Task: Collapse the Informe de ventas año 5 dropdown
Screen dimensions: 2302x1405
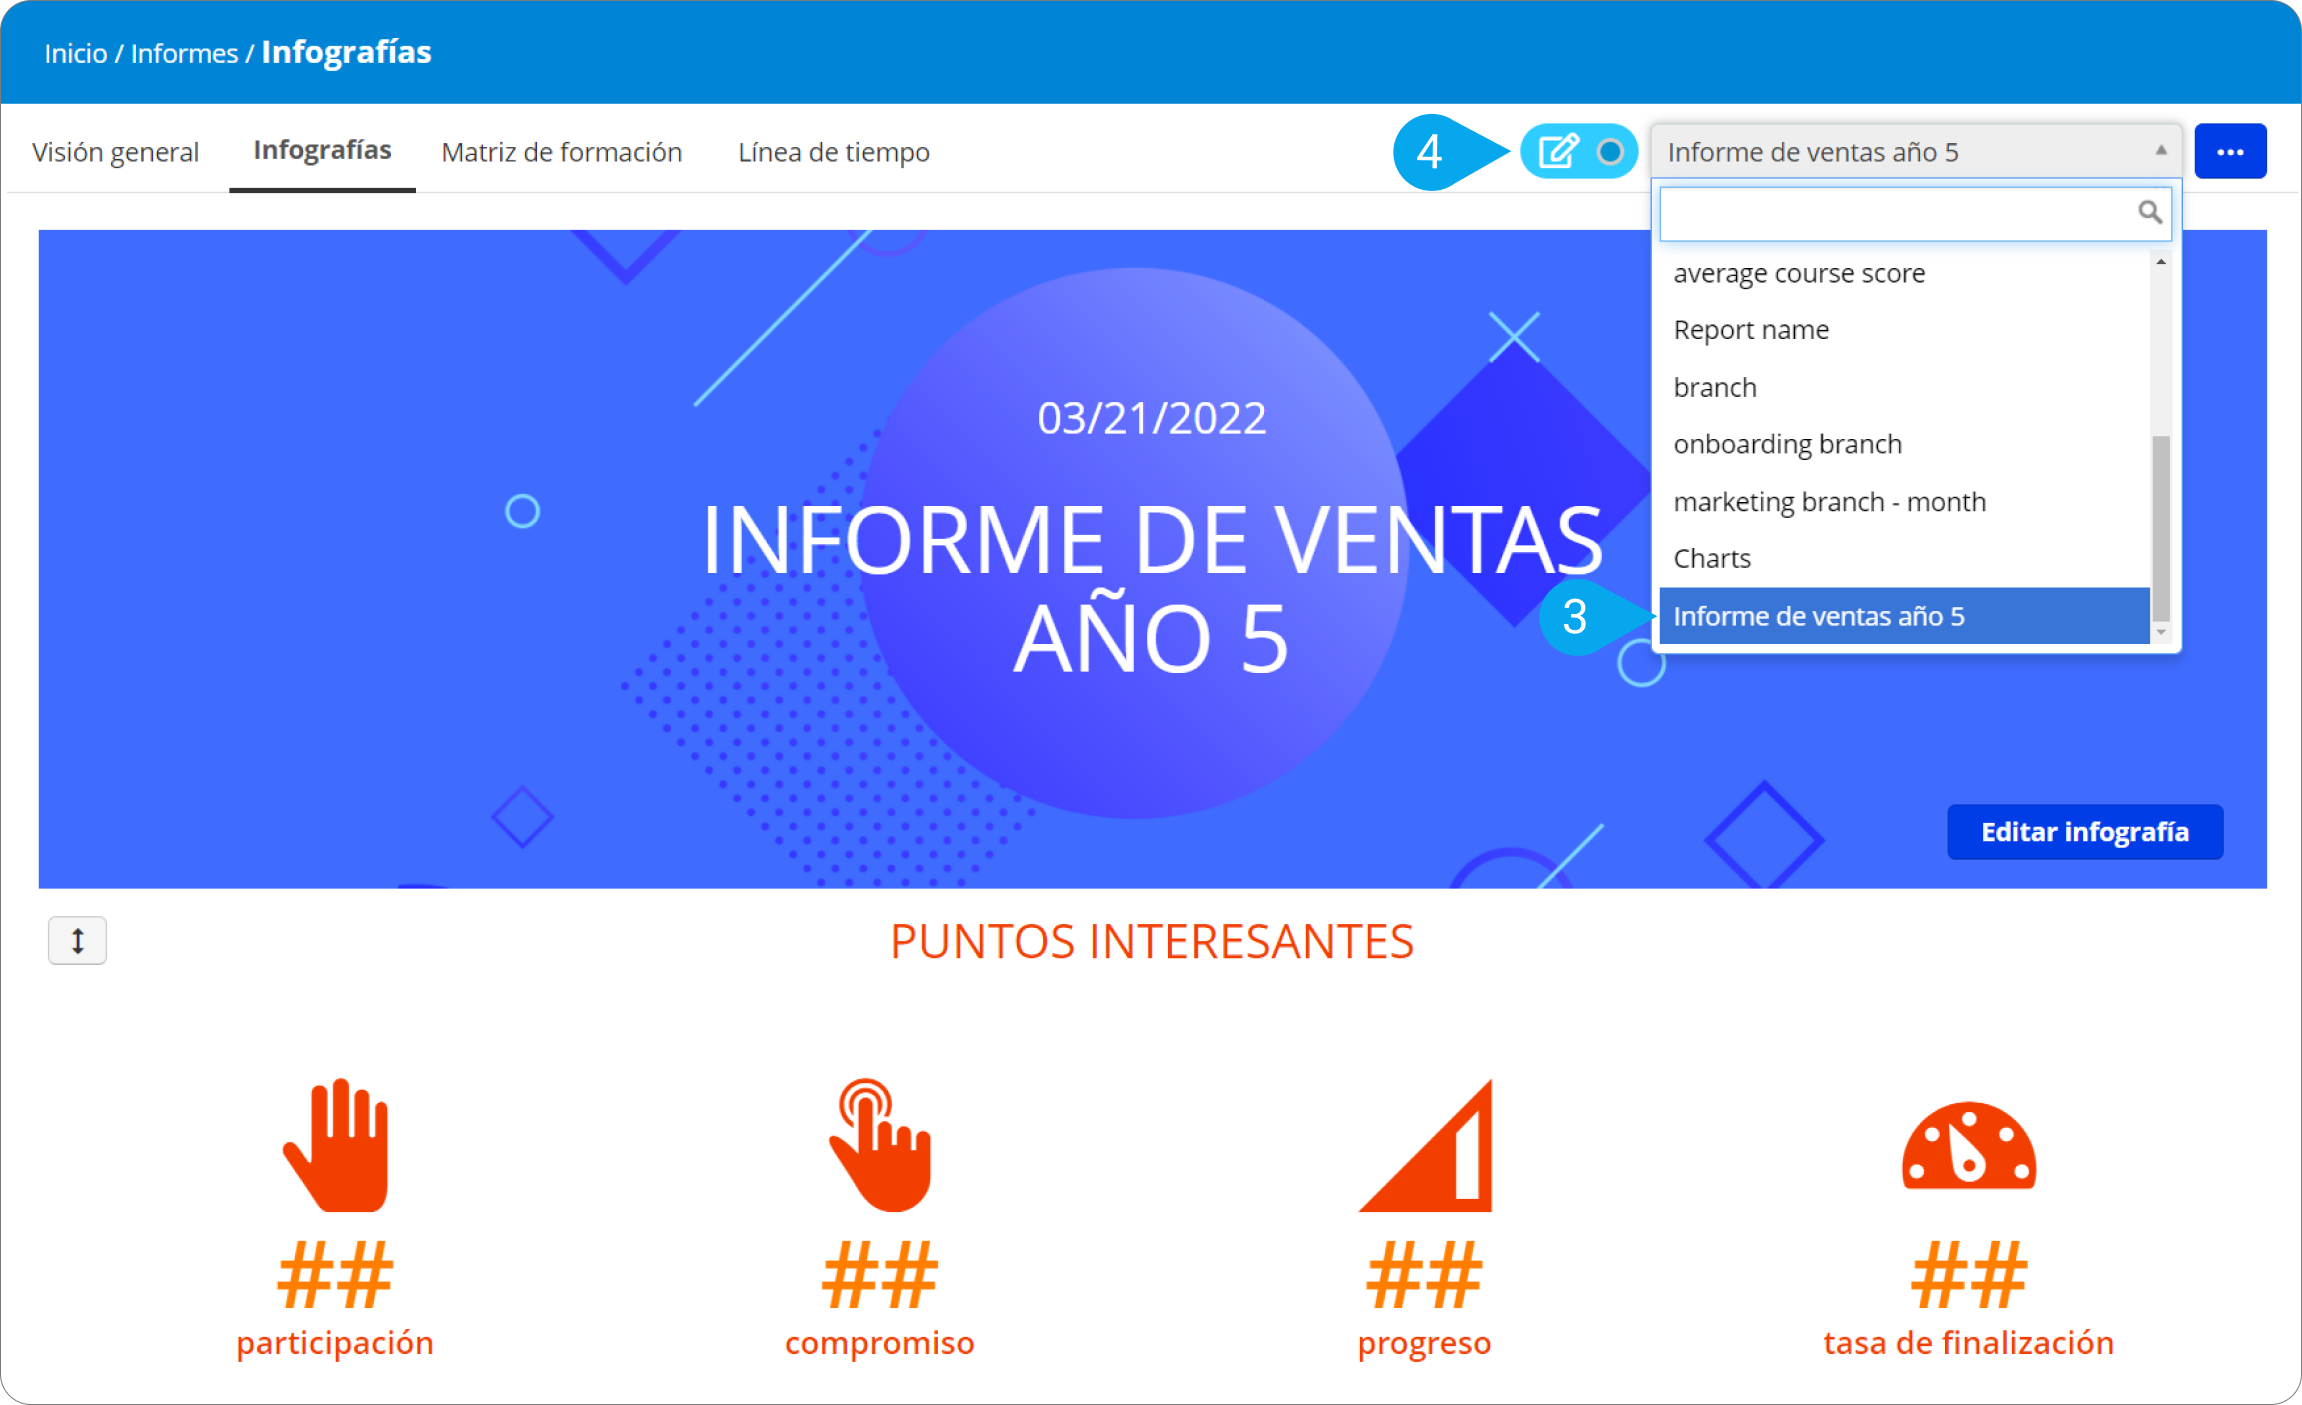Action: pos(1914,152)
